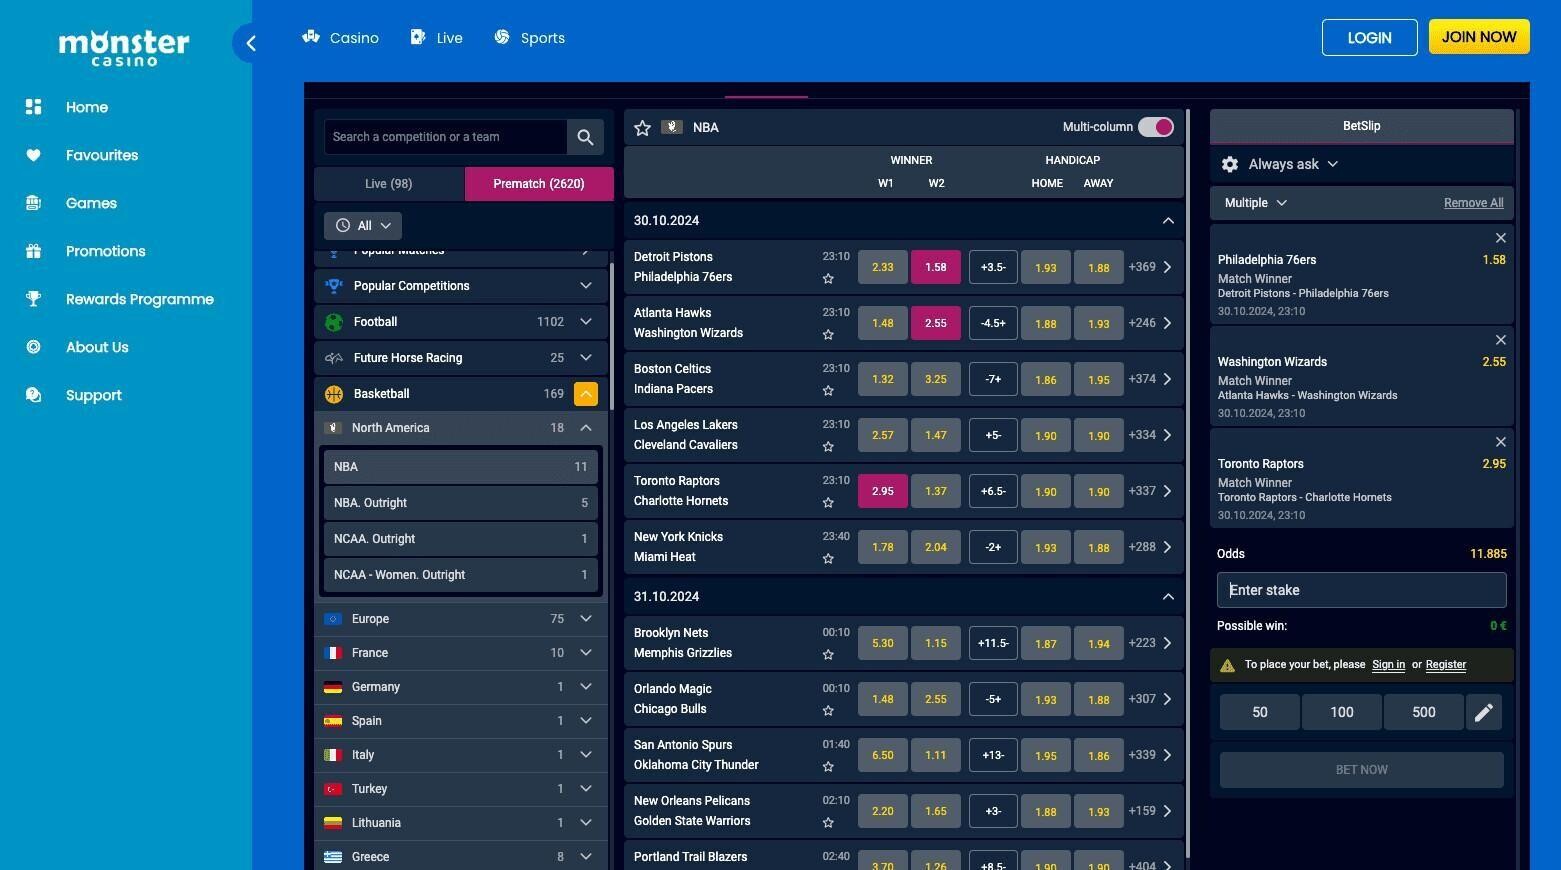Favourite the NBA competition star
The image size is (1561, 870).
point(643,127)
